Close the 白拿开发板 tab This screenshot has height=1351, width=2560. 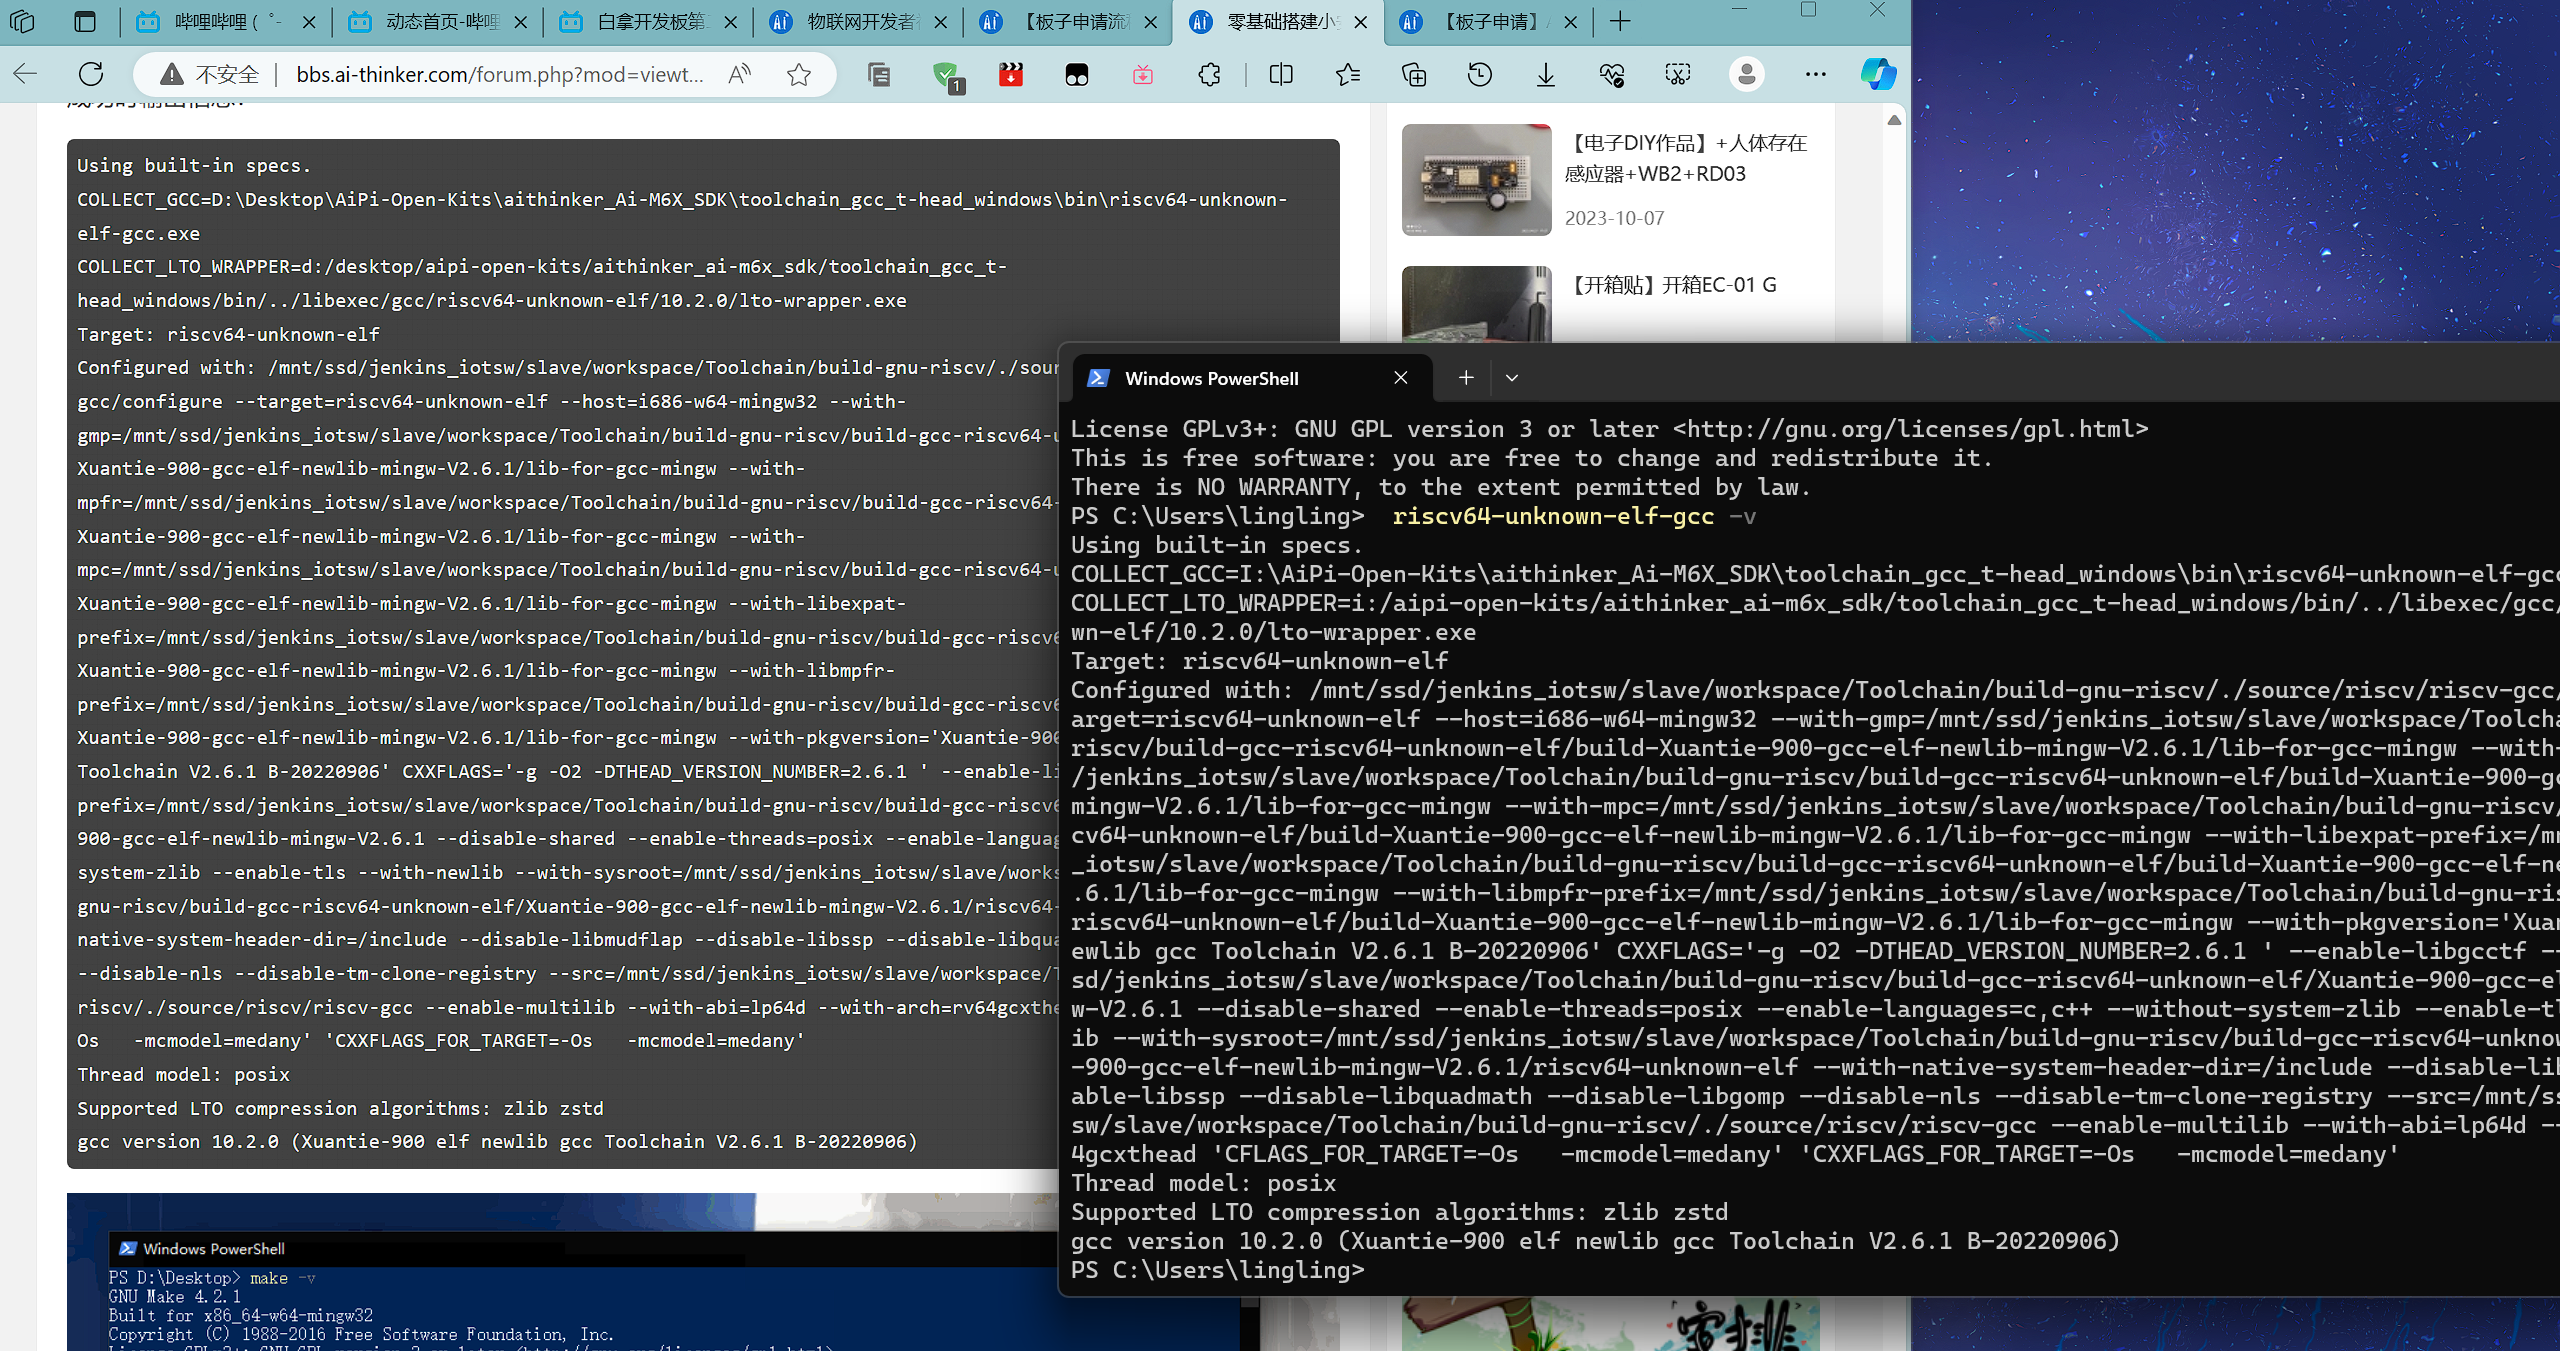pos(731,21)
